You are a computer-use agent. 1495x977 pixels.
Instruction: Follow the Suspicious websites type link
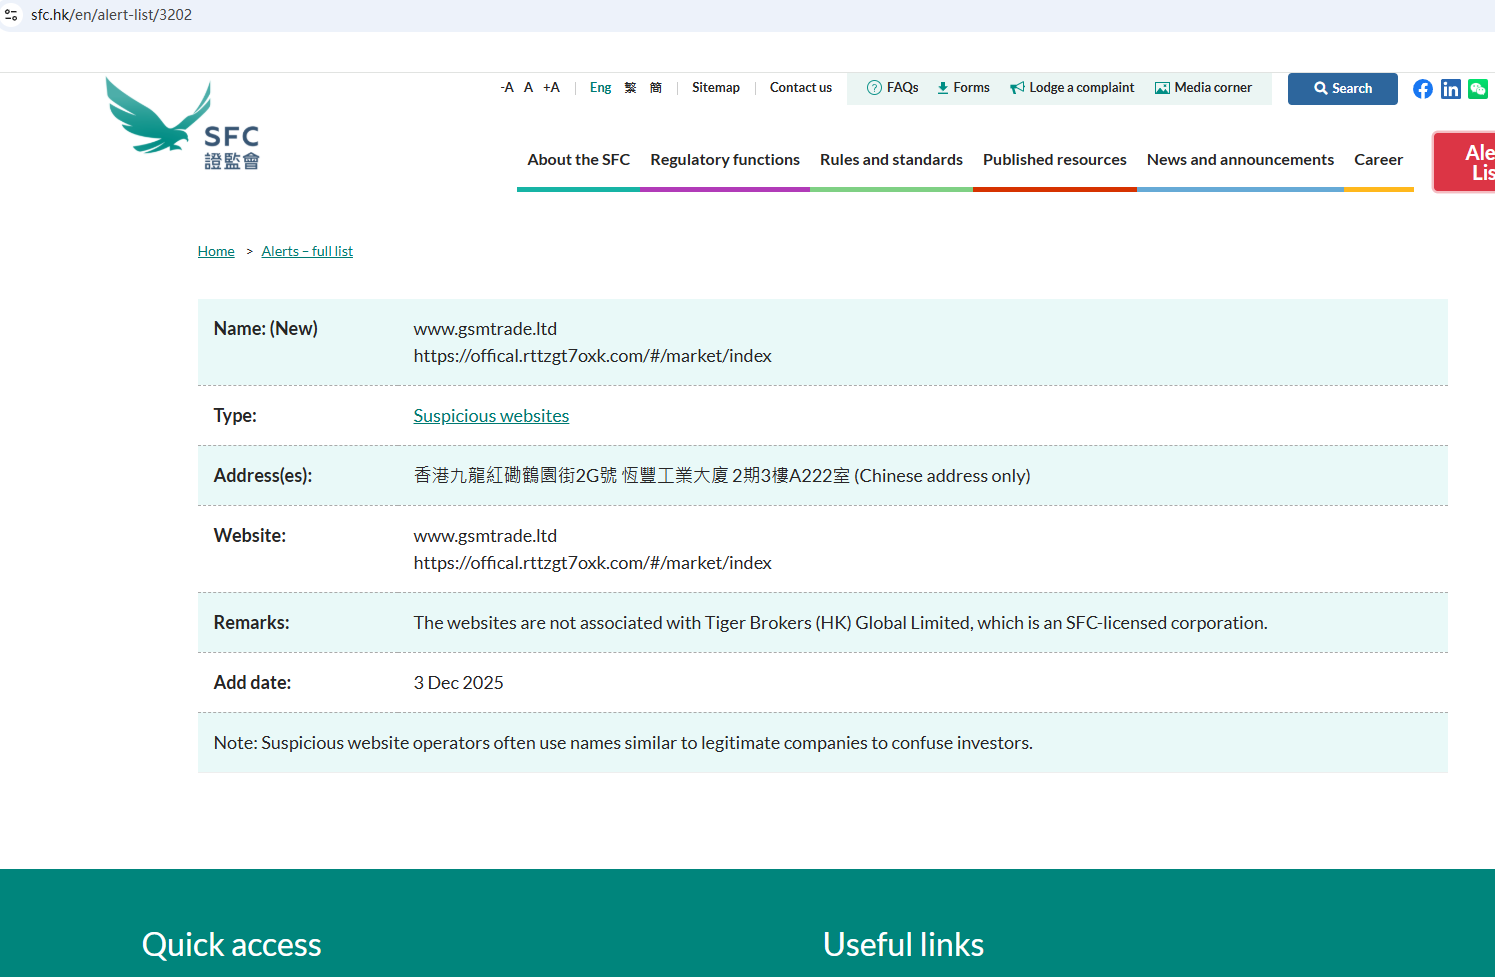491,416
